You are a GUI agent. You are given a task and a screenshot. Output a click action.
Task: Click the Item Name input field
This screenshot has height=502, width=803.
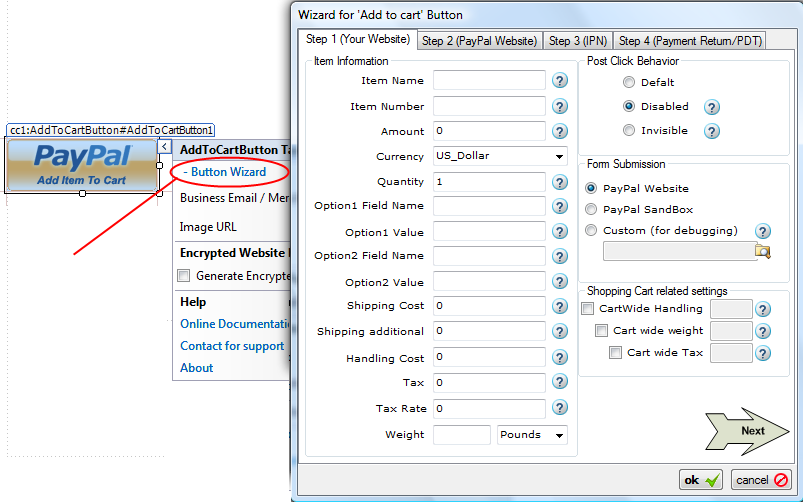coord(489,80)
